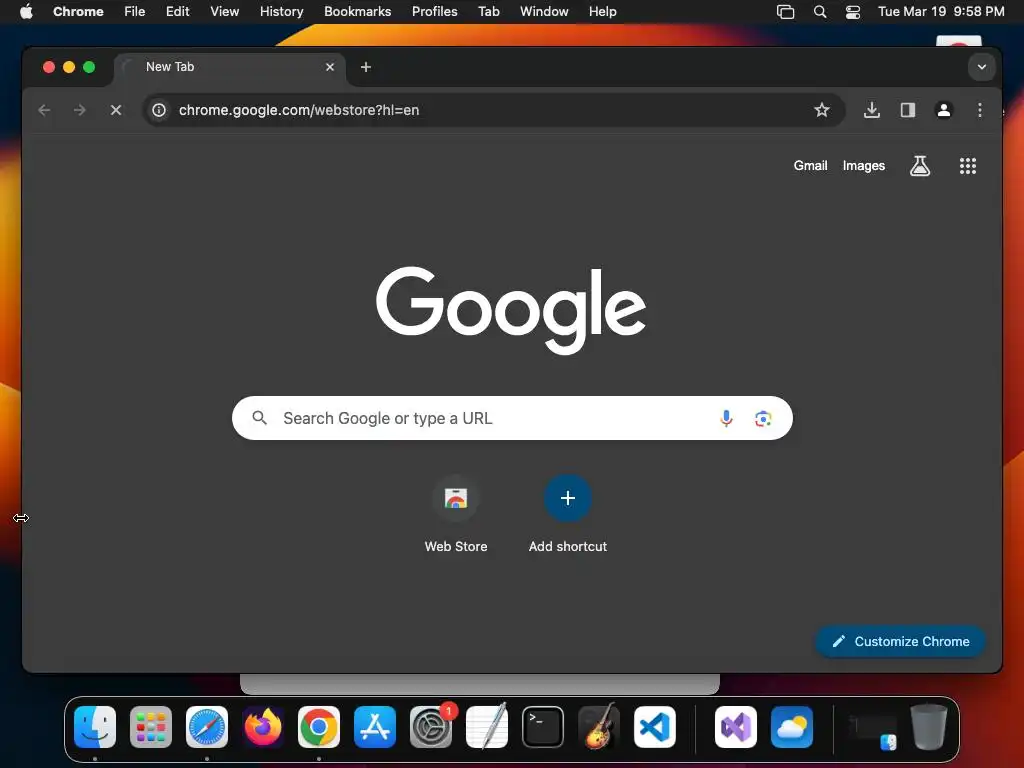Click Chrome icon in the Dock
The width and height of the screenshot is (1024, 768).
pos(319,727)
